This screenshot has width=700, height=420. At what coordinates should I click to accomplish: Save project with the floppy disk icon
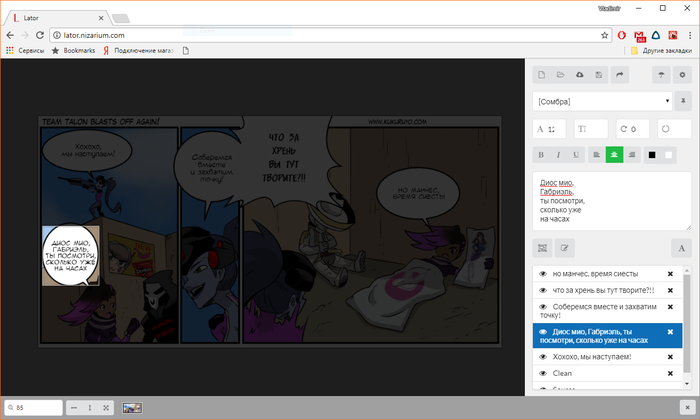coord(599,75)
